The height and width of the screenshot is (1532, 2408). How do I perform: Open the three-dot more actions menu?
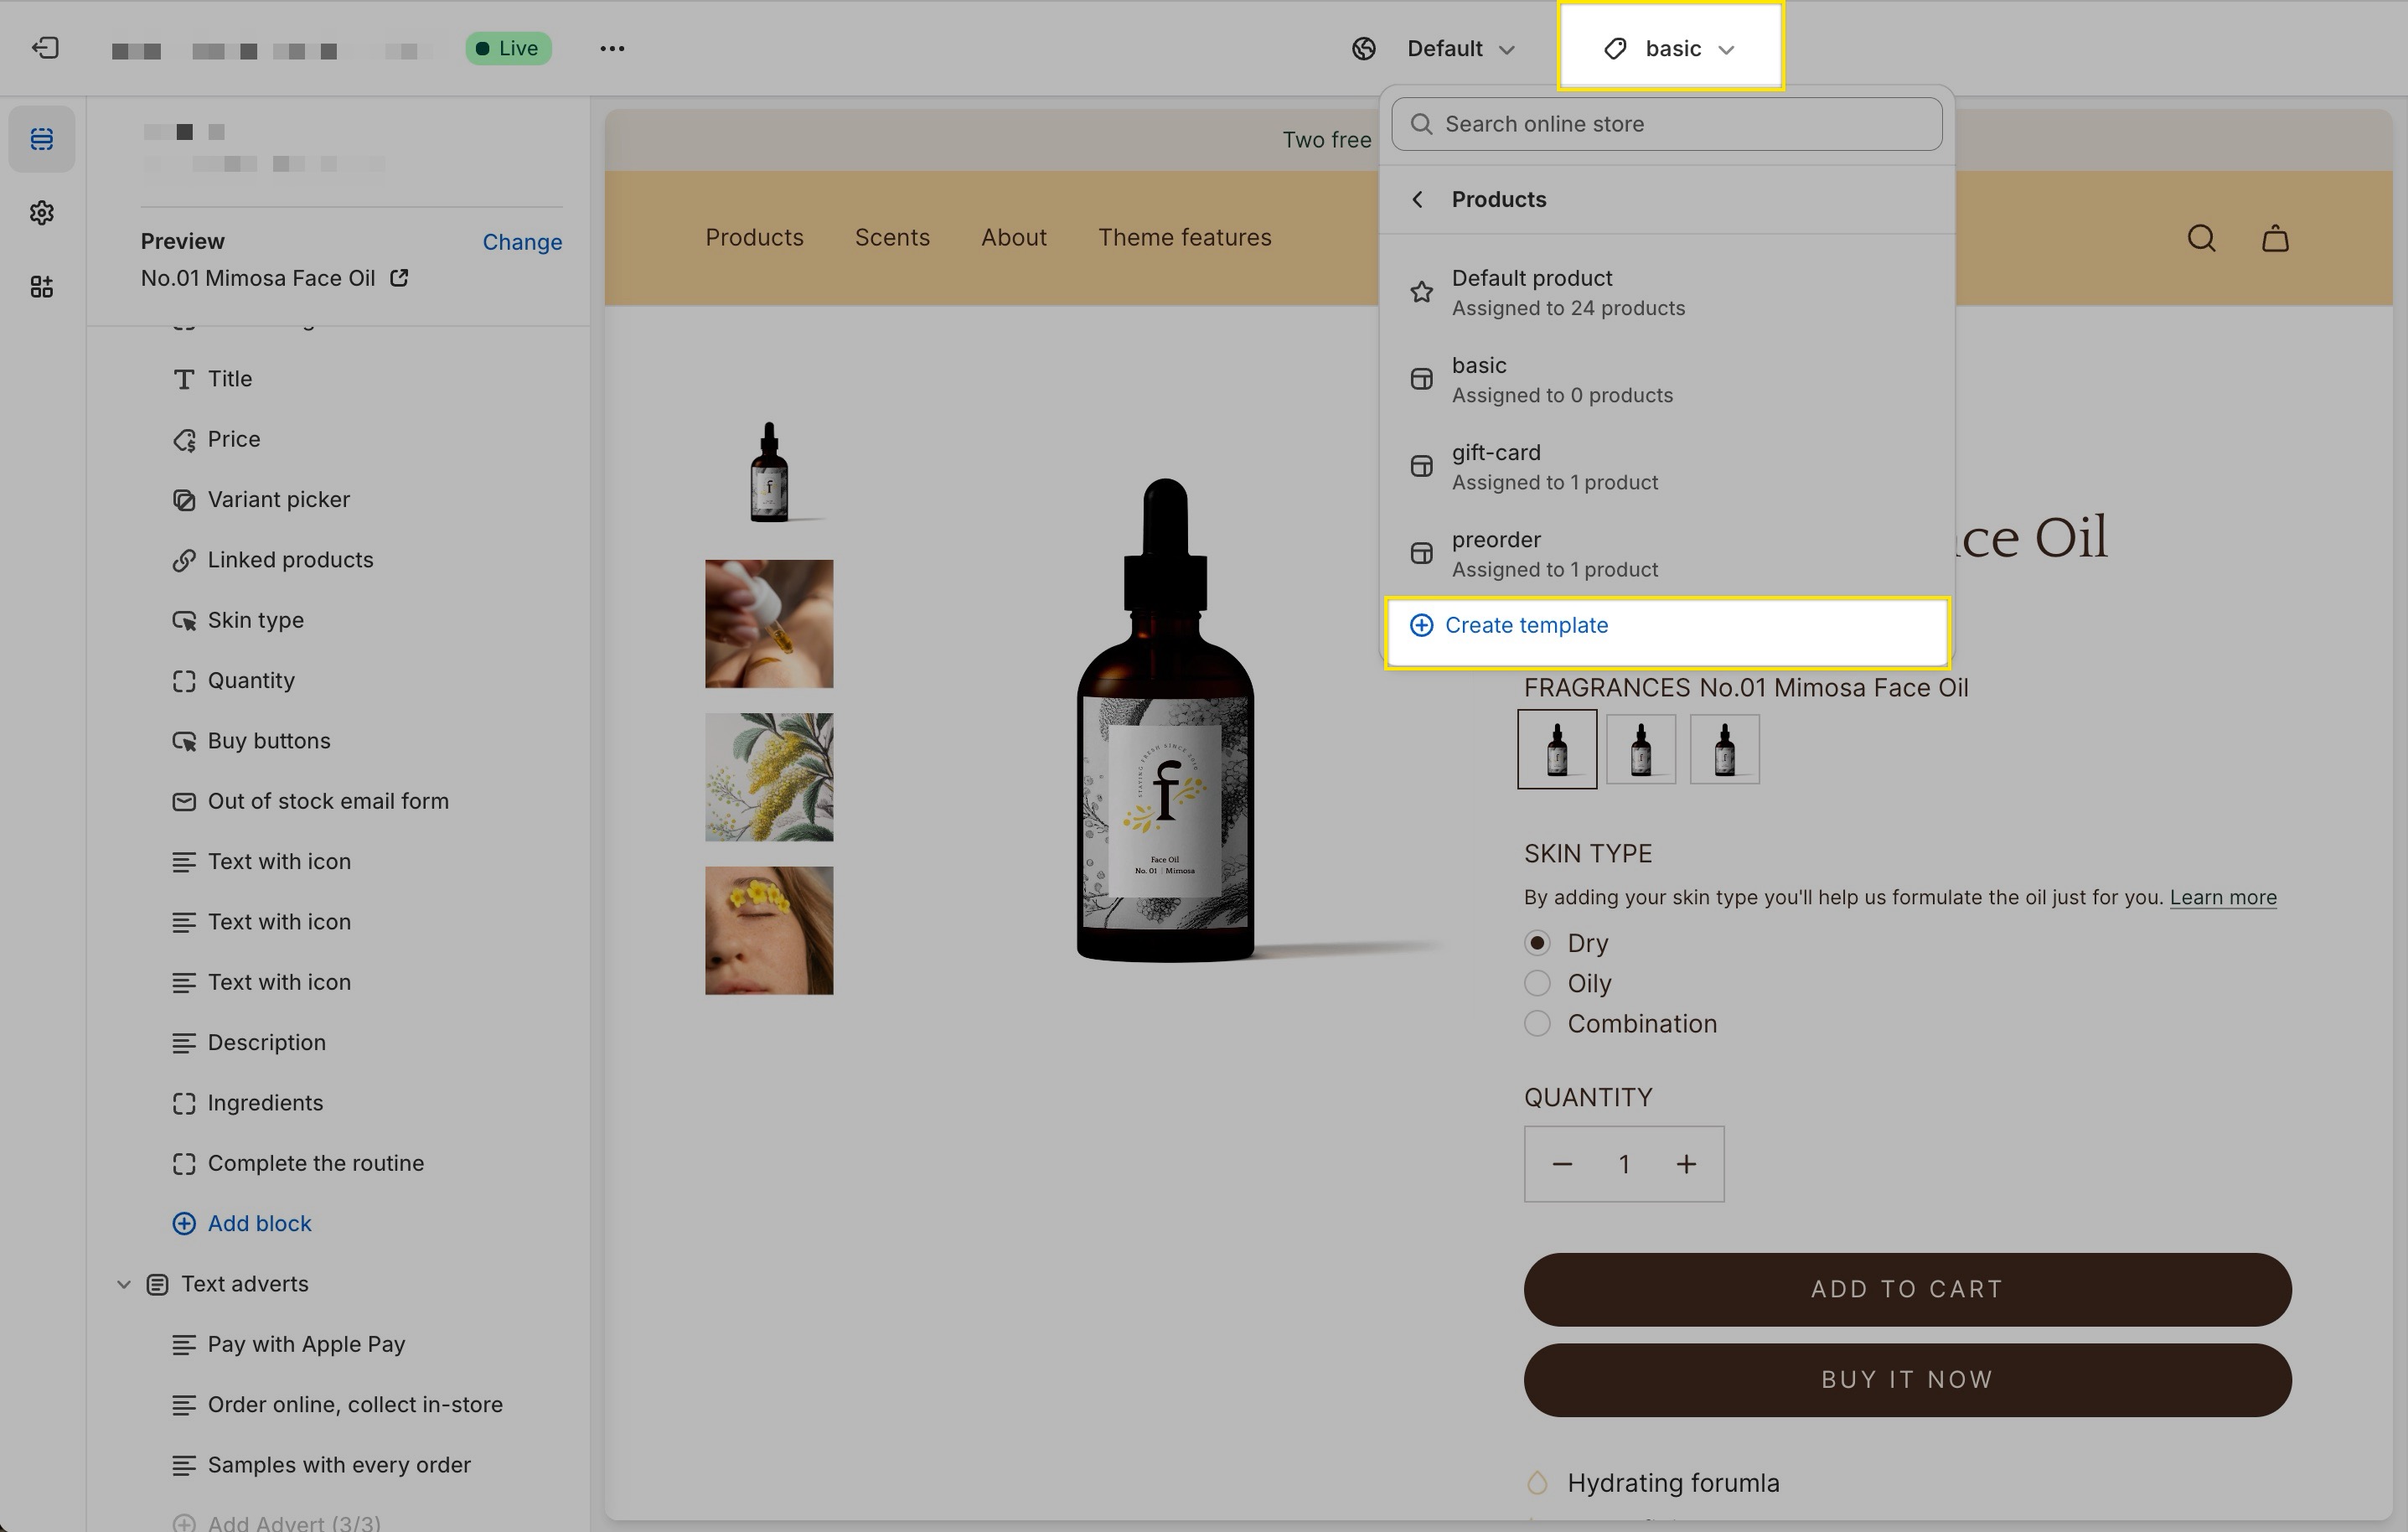tap(612, 48)
